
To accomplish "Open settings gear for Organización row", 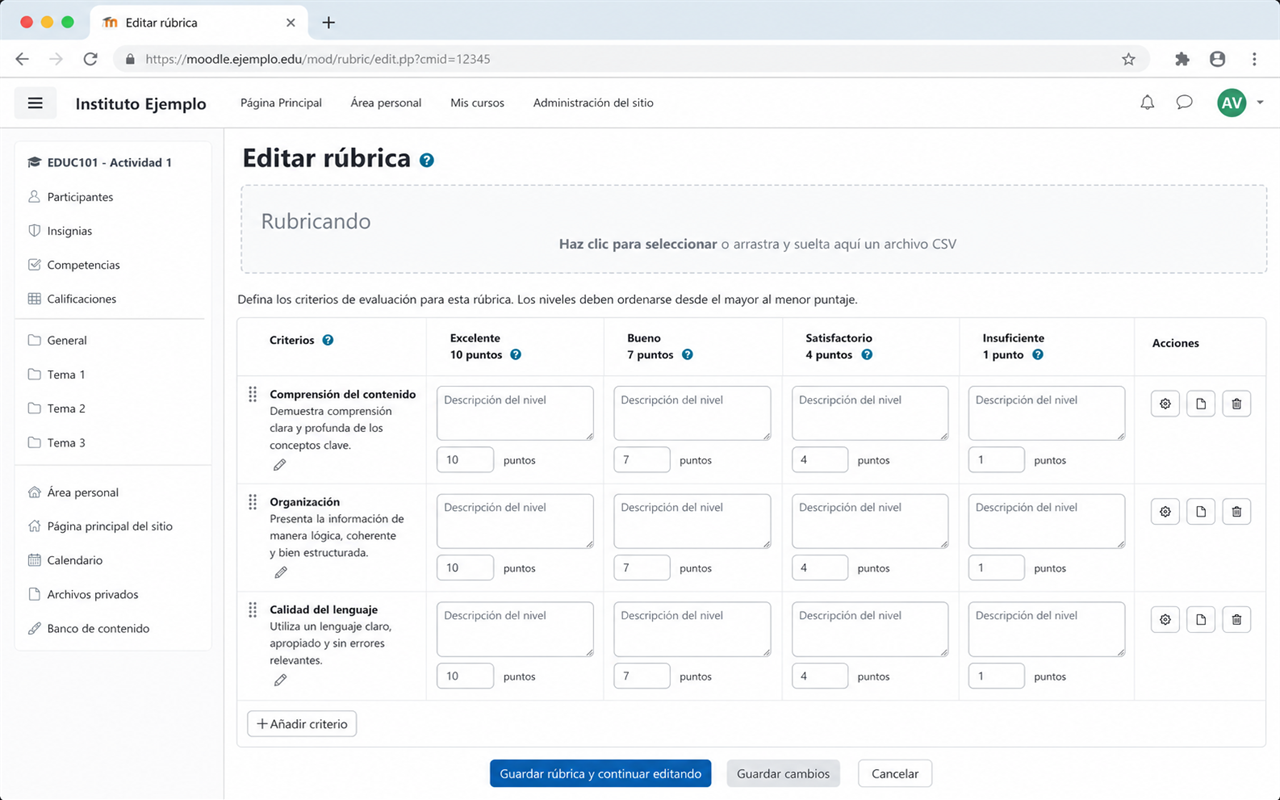I will point(1165,512).
